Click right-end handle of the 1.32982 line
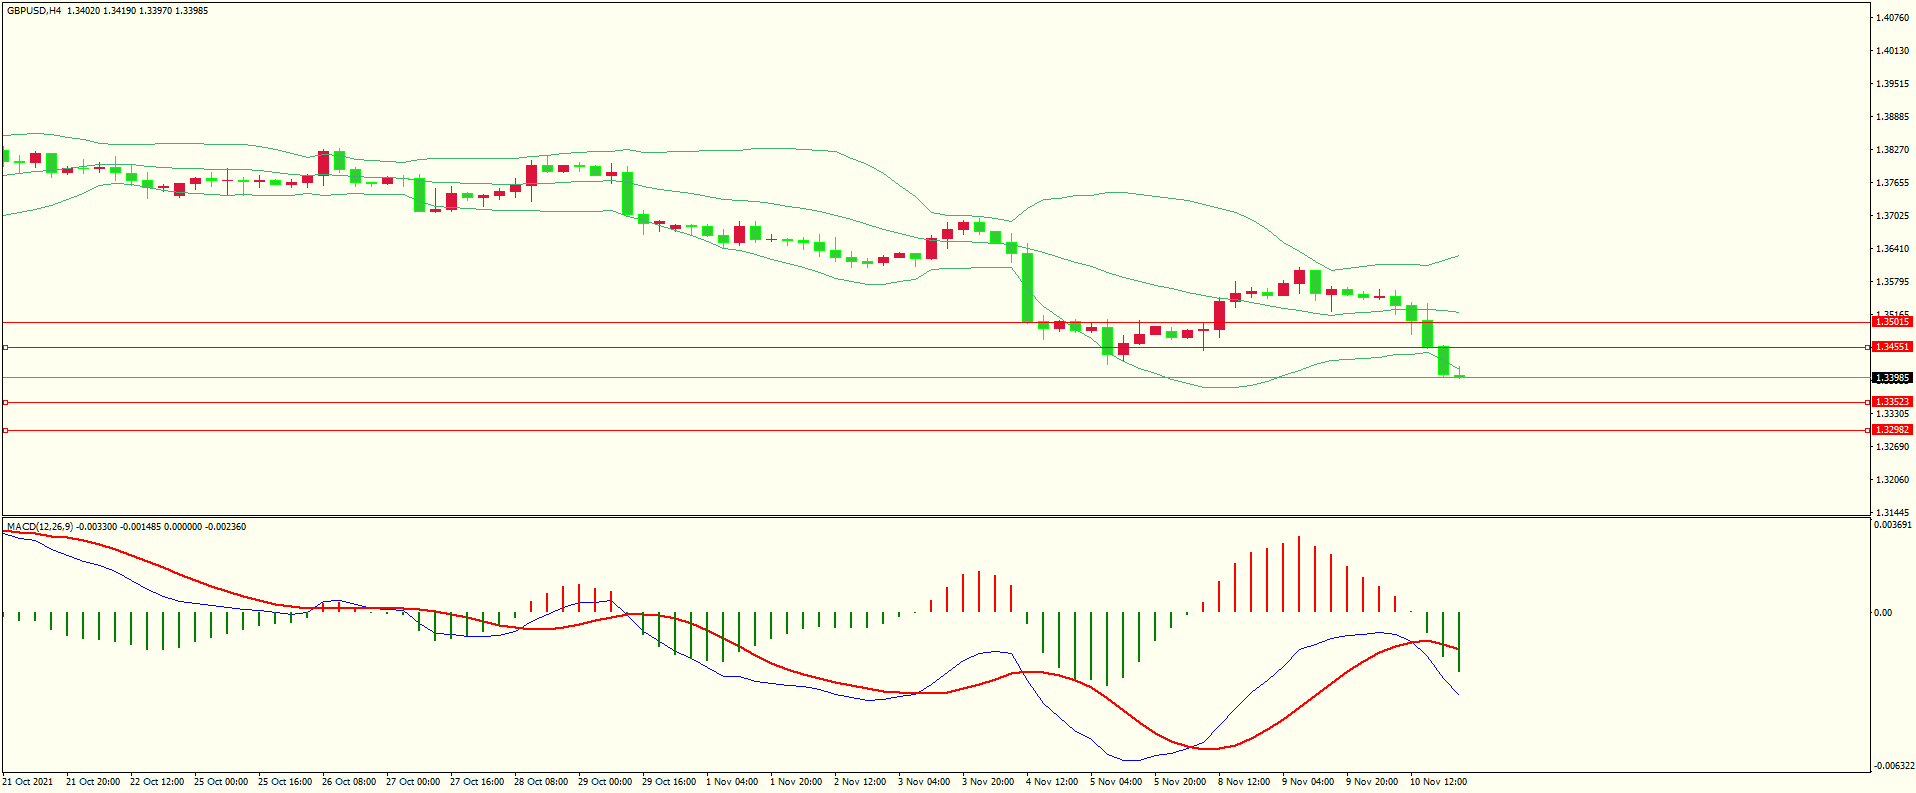This screenshot has height=793, width=1916. 1868,430
